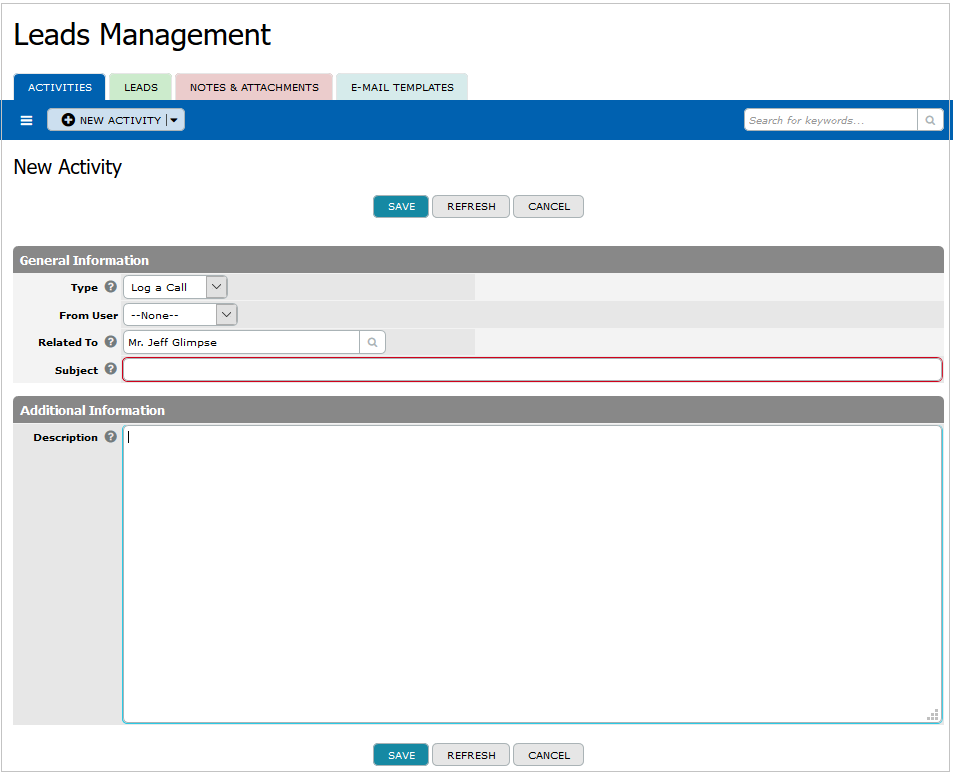Click the keyword search magnifier icon
The height and width of the screenshot is (777, 953).
[x=930, y=120]
